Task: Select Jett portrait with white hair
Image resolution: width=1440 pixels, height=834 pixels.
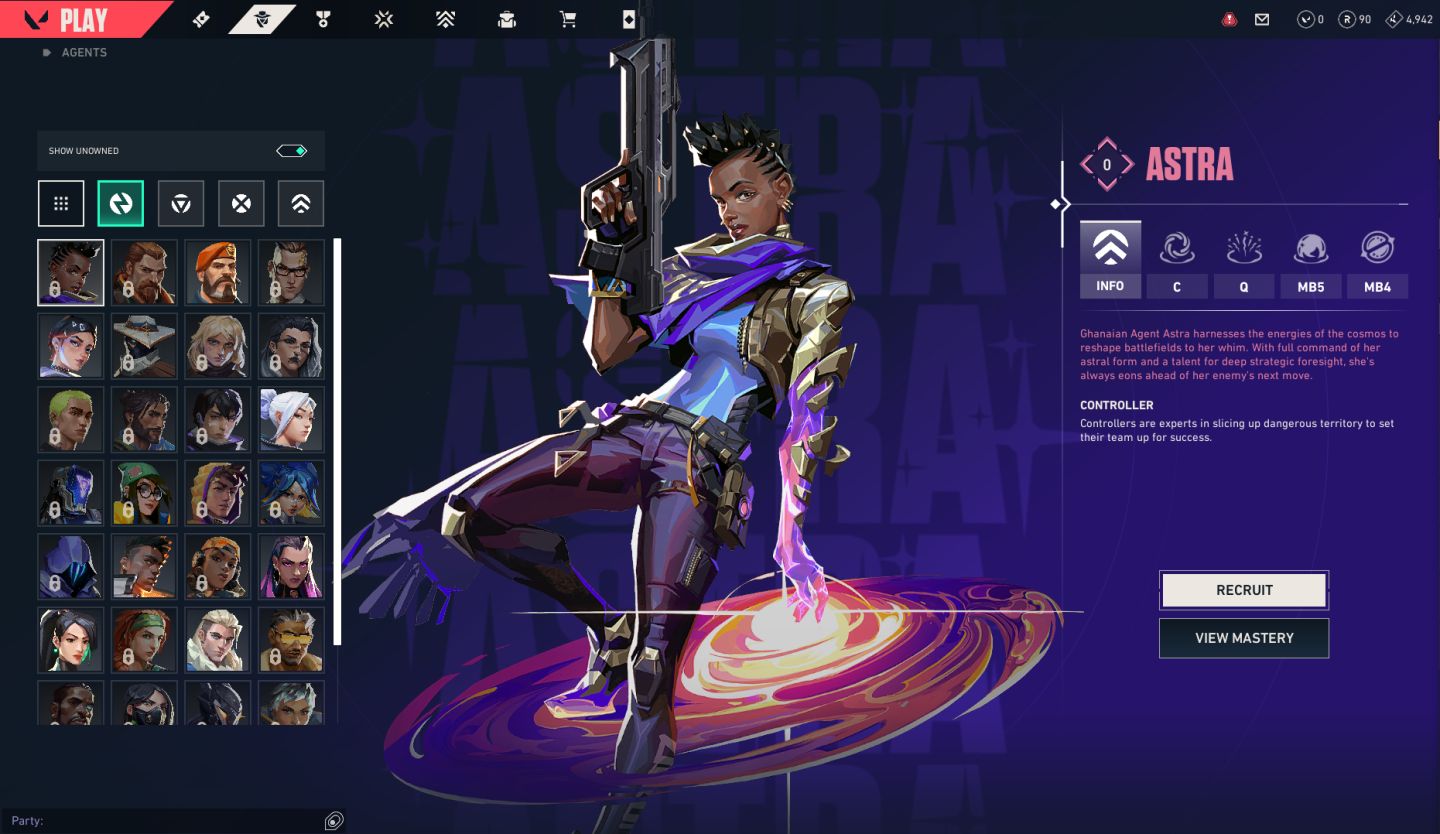Action: pos(291,419)
